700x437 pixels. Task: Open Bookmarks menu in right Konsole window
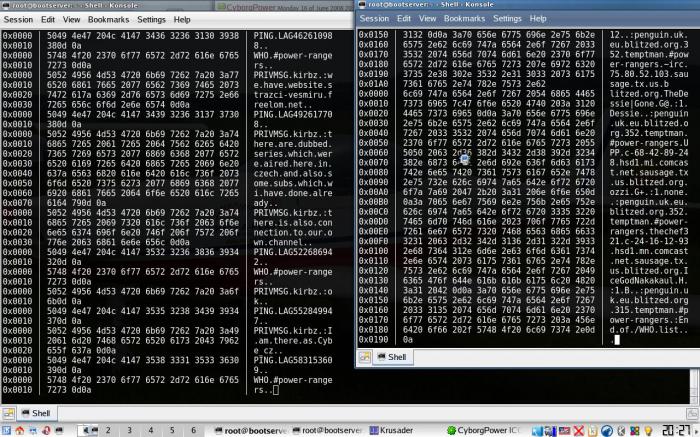point(464,18)
